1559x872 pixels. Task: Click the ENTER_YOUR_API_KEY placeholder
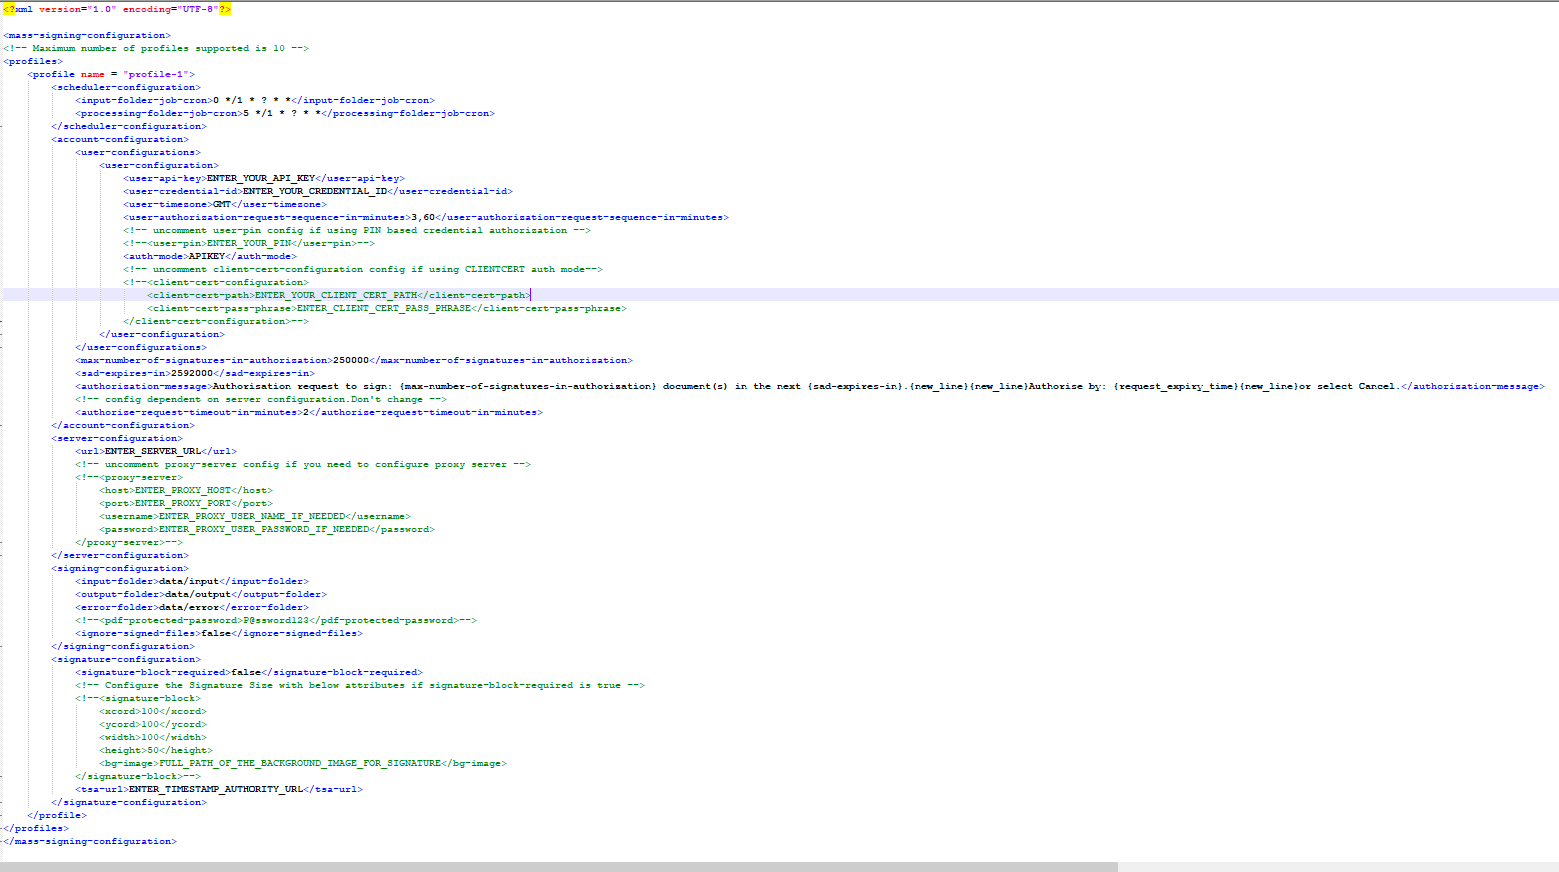pos(261,178)
